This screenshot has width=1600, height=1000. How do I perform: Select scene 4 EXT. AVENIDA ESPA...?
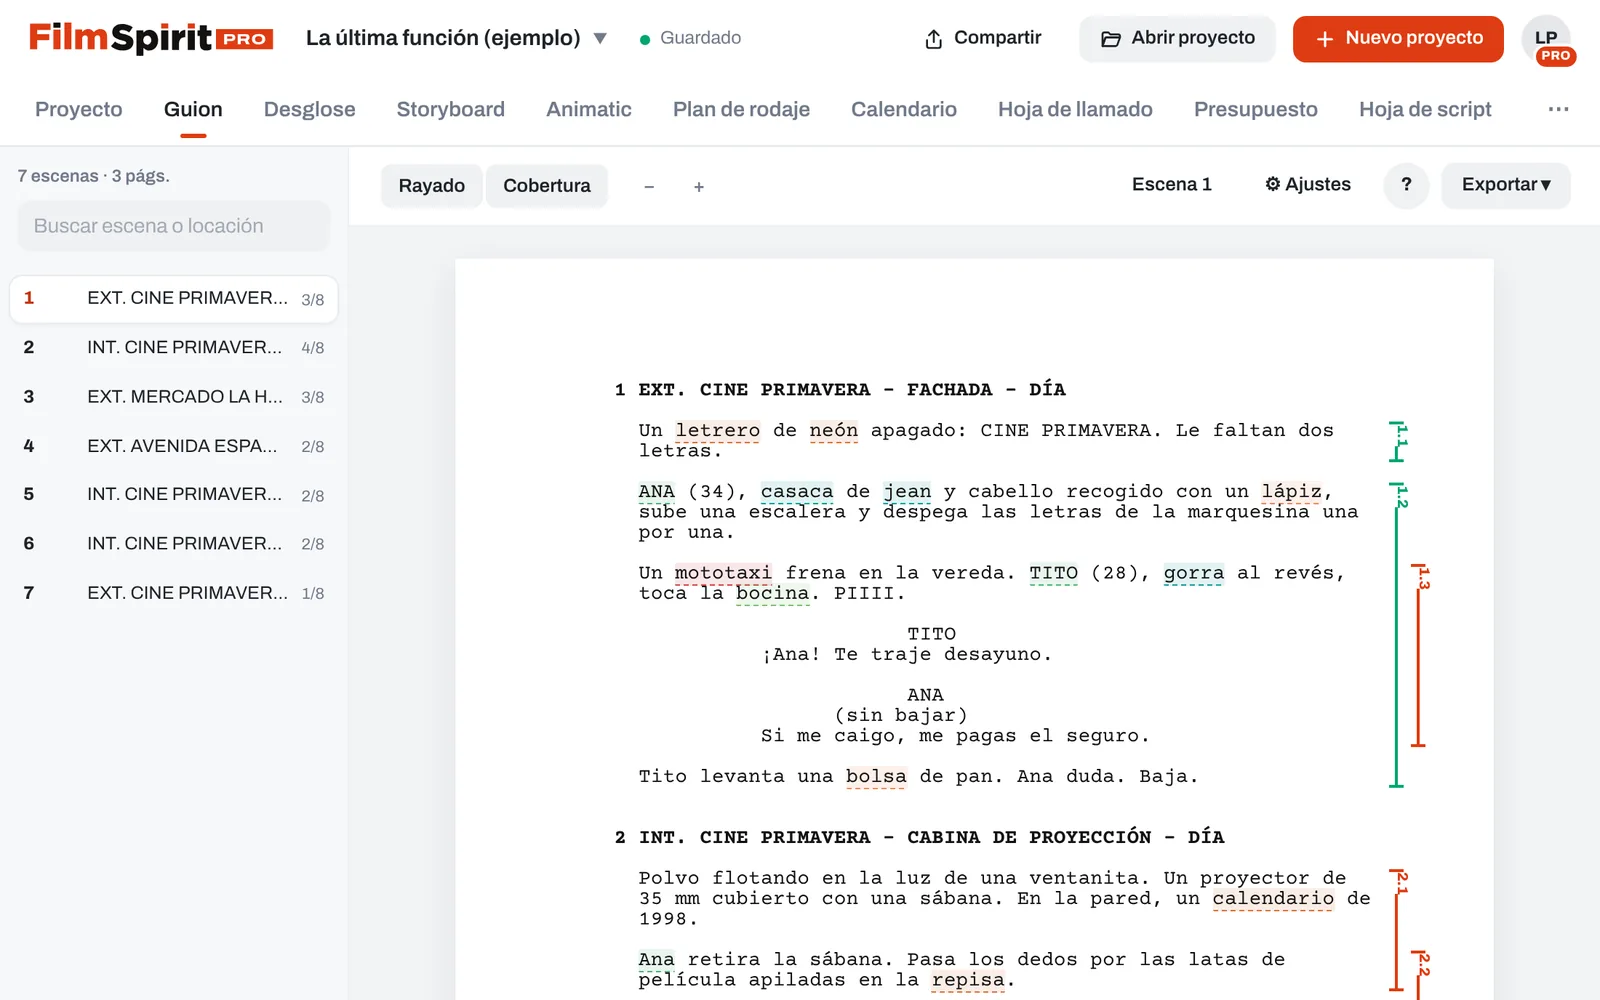[174, 446]
